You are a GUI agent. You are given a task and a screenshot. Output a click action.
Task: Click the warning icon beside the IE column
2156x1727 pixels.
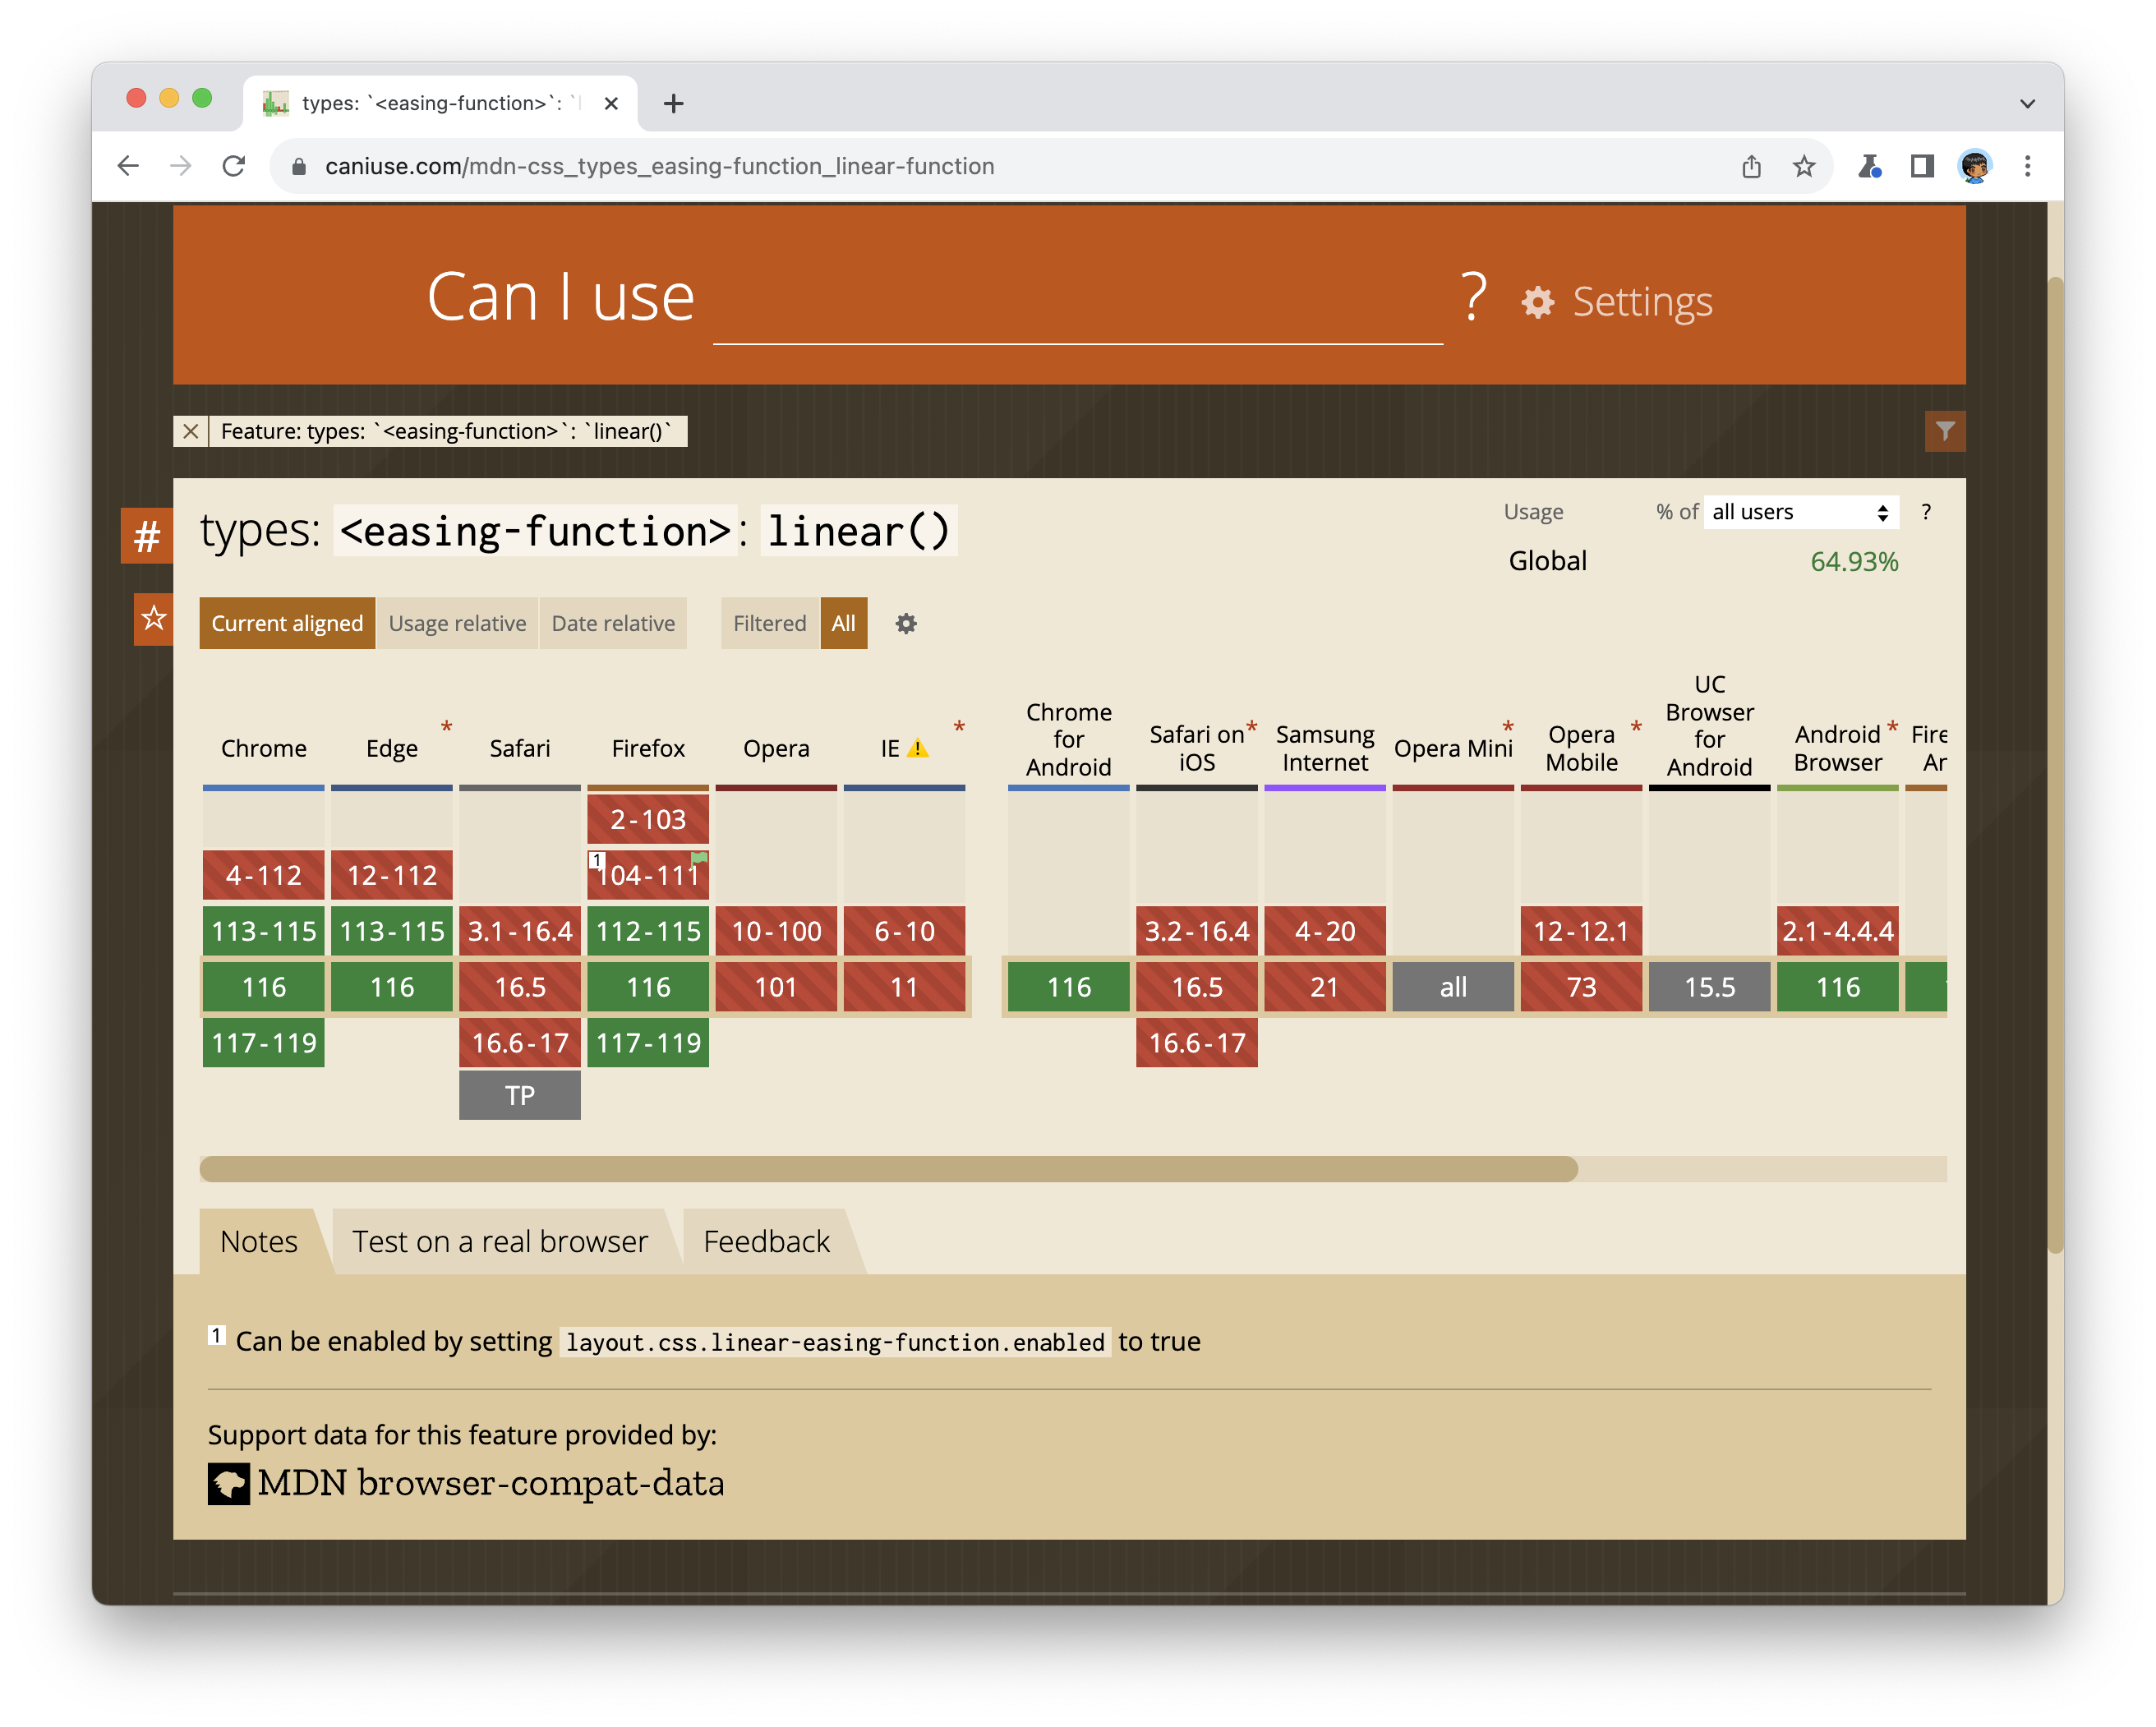pos(916,746)
